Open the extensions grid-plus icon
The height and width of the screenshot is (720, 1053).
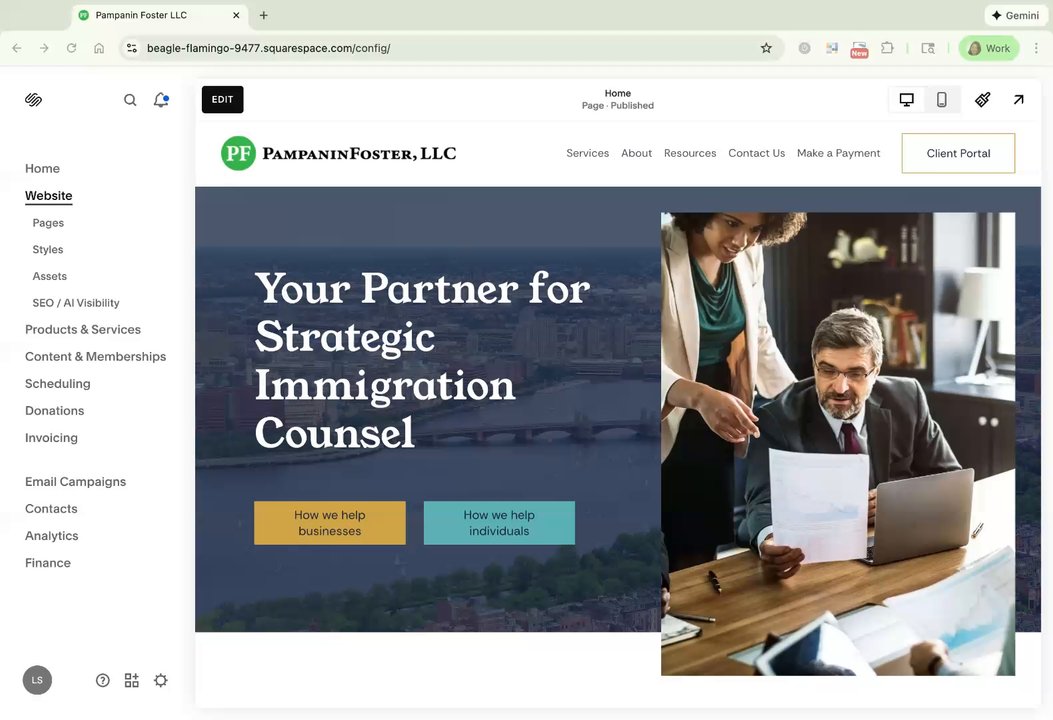point(132,680)
